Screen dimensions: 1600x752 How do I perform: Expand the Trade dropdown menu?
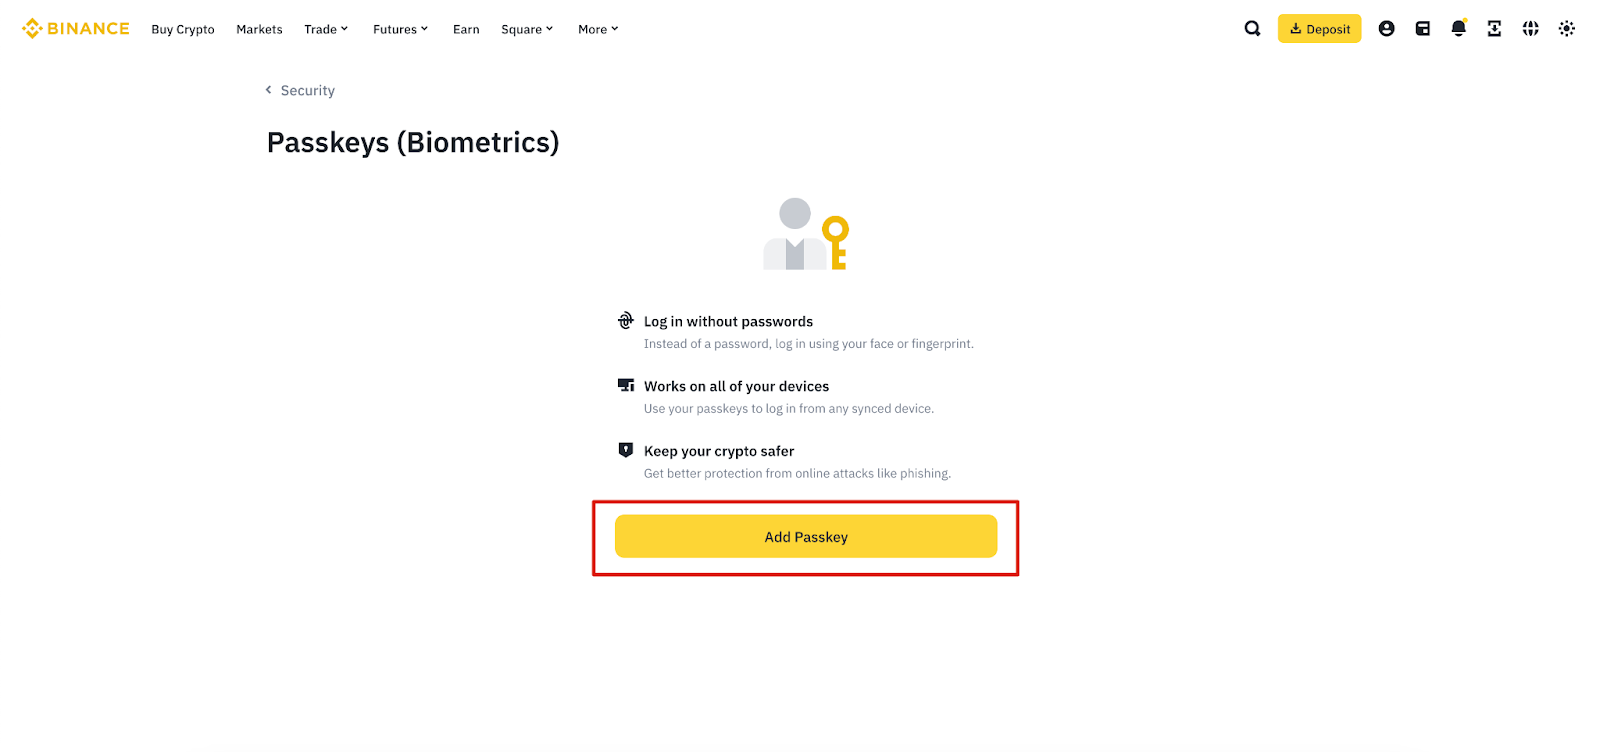pyautogui.click(x=326, y=29)
